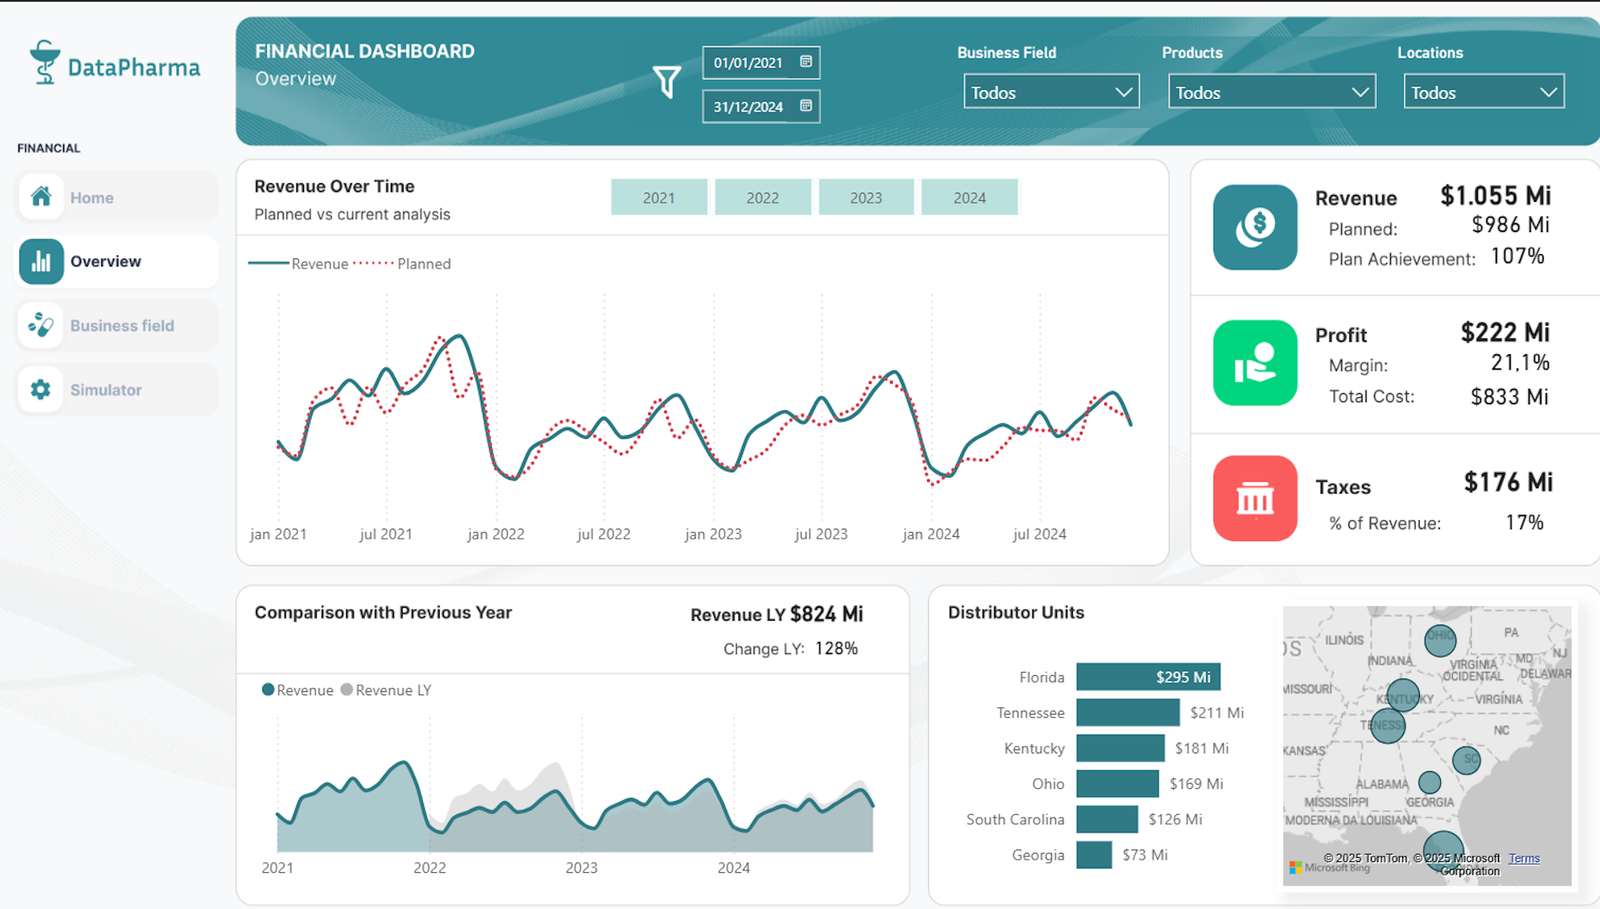The width and height of the screenshot is (1600, 909).
Task: Click the Florida $295 Mi bar
Action: pyautogui.click(x=1148, y=677)
